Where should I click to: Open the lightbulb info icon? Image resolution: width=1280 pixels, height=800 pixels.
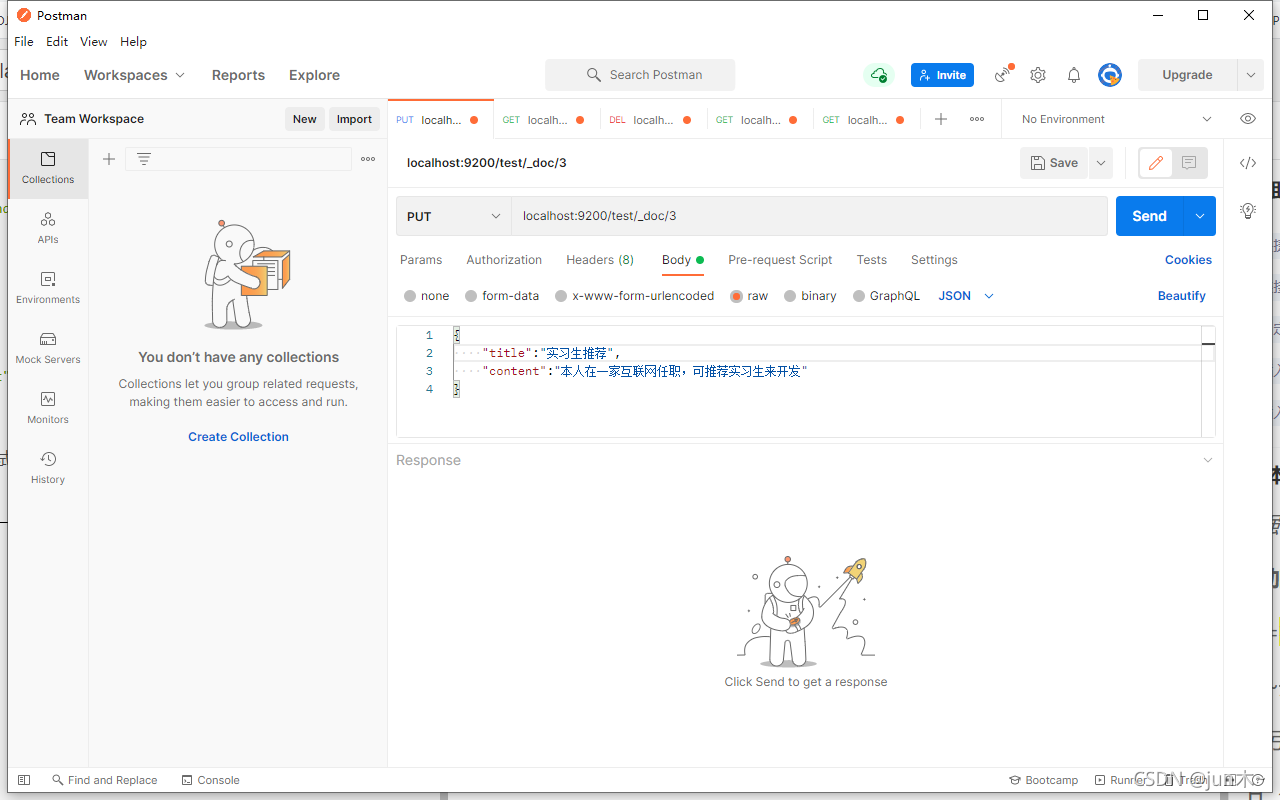tap(1248, 211)
